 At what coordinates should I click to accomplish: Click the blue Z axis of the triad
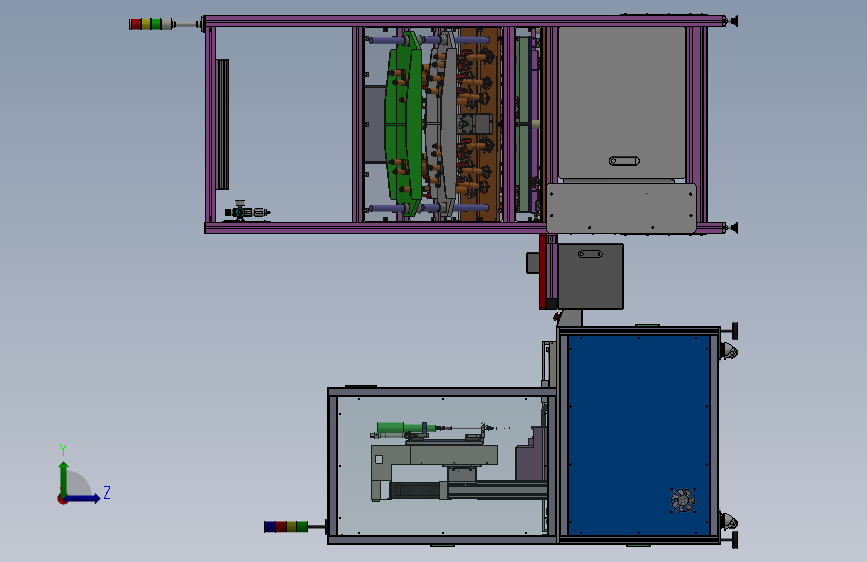[83, 498]
